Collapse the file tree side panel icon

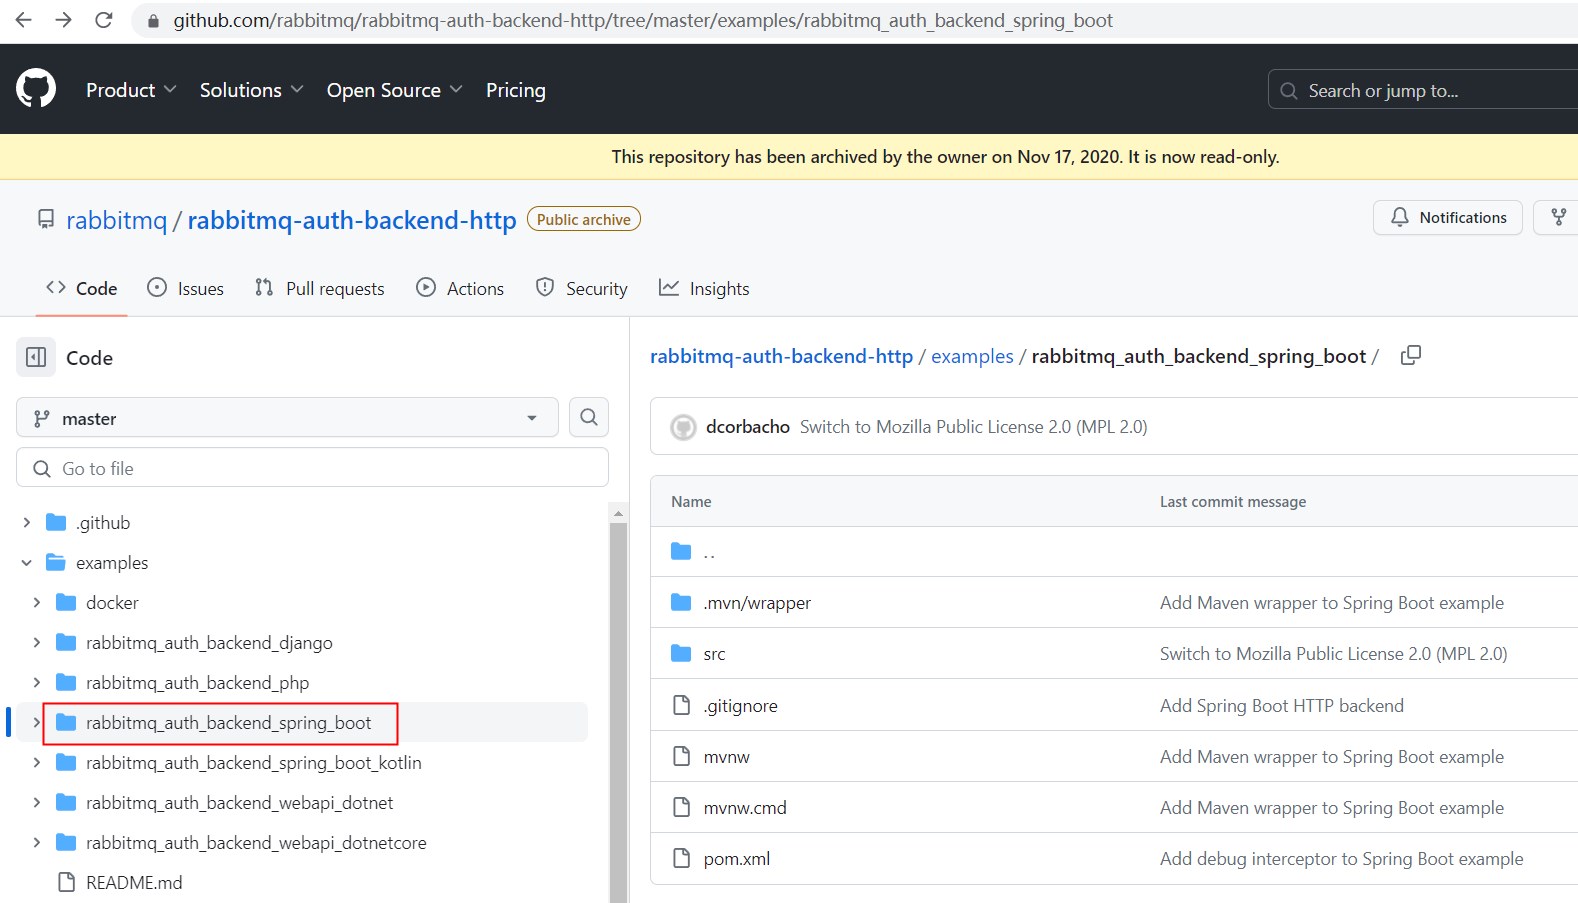[36, 358]
